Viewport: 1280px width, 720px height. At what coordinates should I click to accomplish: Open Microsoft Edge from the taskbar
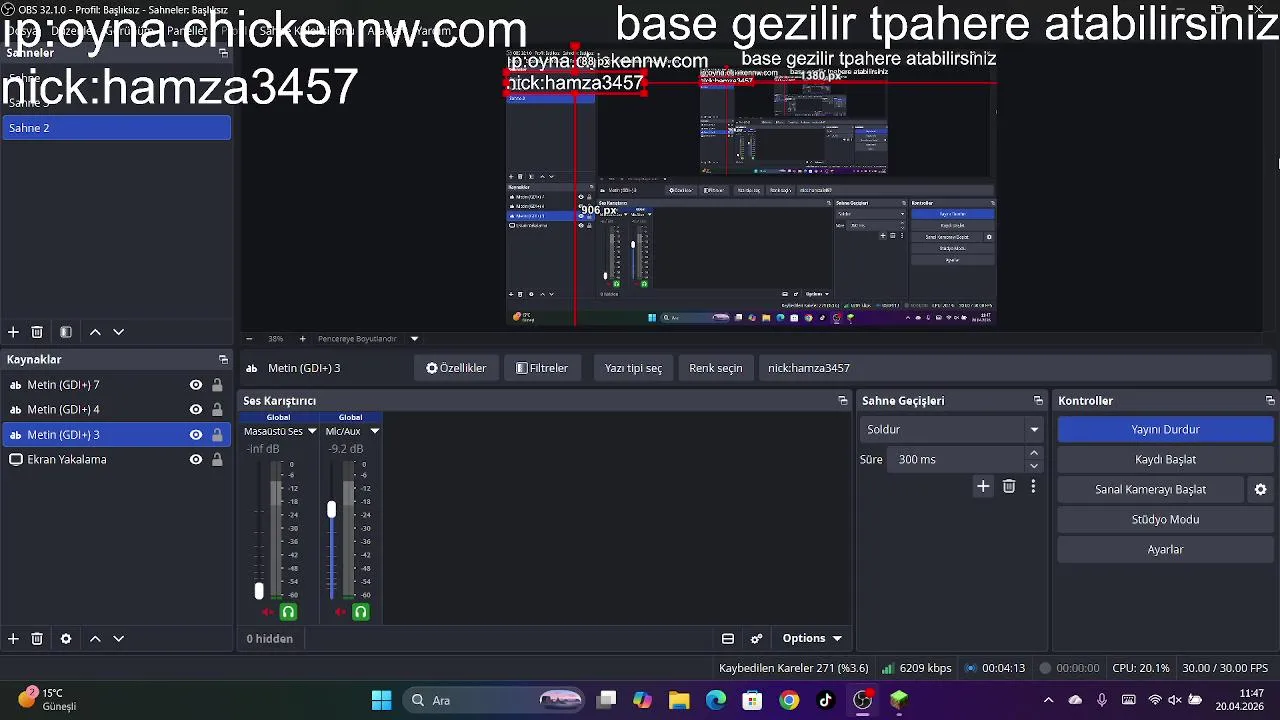pos(716,700)
